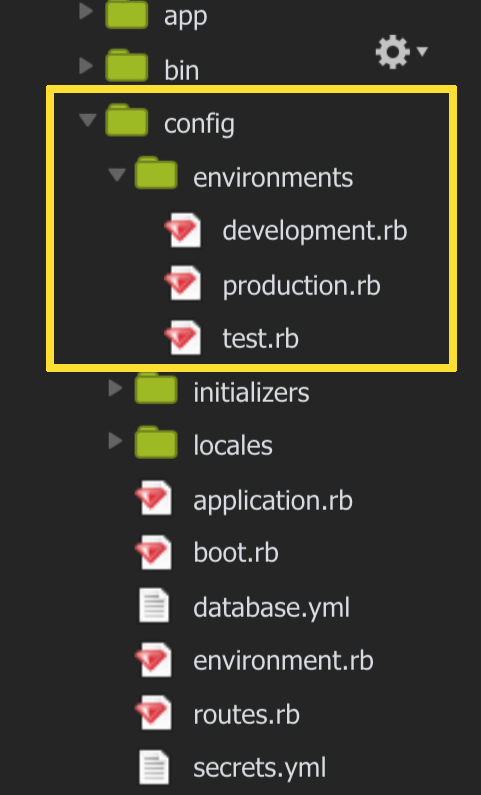Click the ruby icon of routes.rb
This screenshot has height=795, width=481.
coord(154,713)
